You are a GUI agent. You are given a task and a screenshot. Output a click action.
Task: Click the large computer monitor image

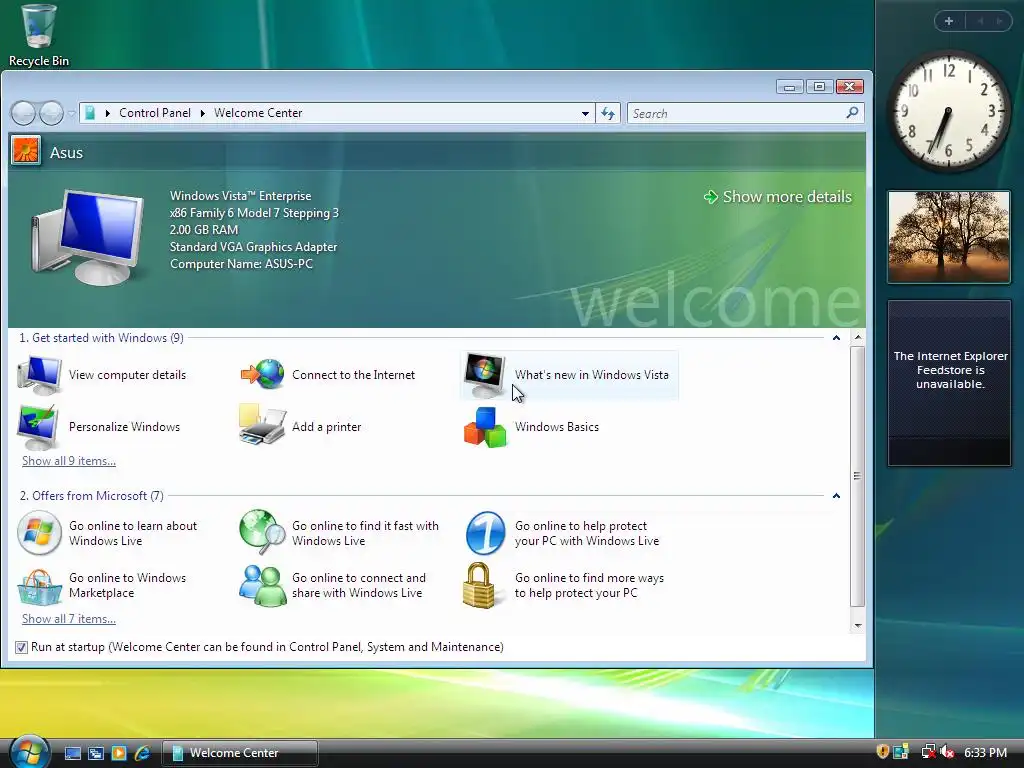pos(88,236)
